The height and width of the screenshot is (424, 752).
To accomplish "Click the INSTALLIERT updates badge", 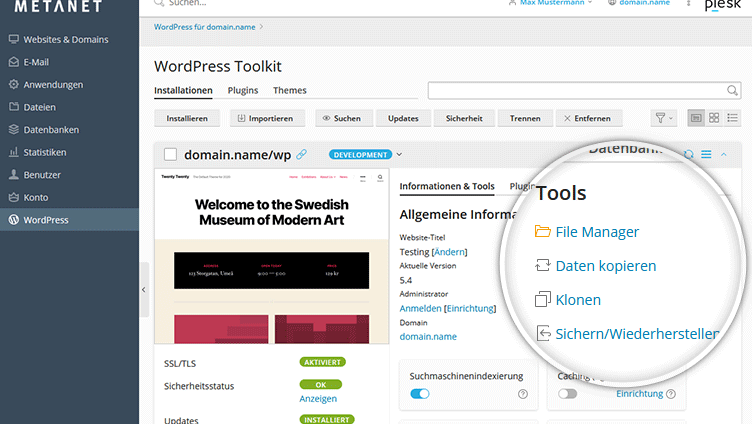I will tap(327, 419).
